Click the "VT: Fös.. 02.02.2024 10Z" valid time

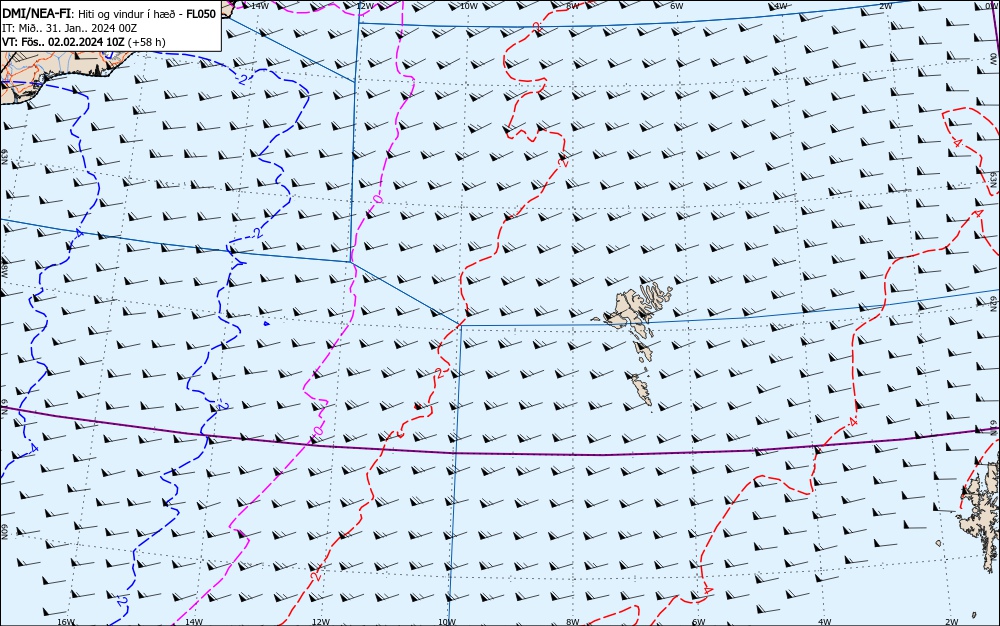click(64, 42)
